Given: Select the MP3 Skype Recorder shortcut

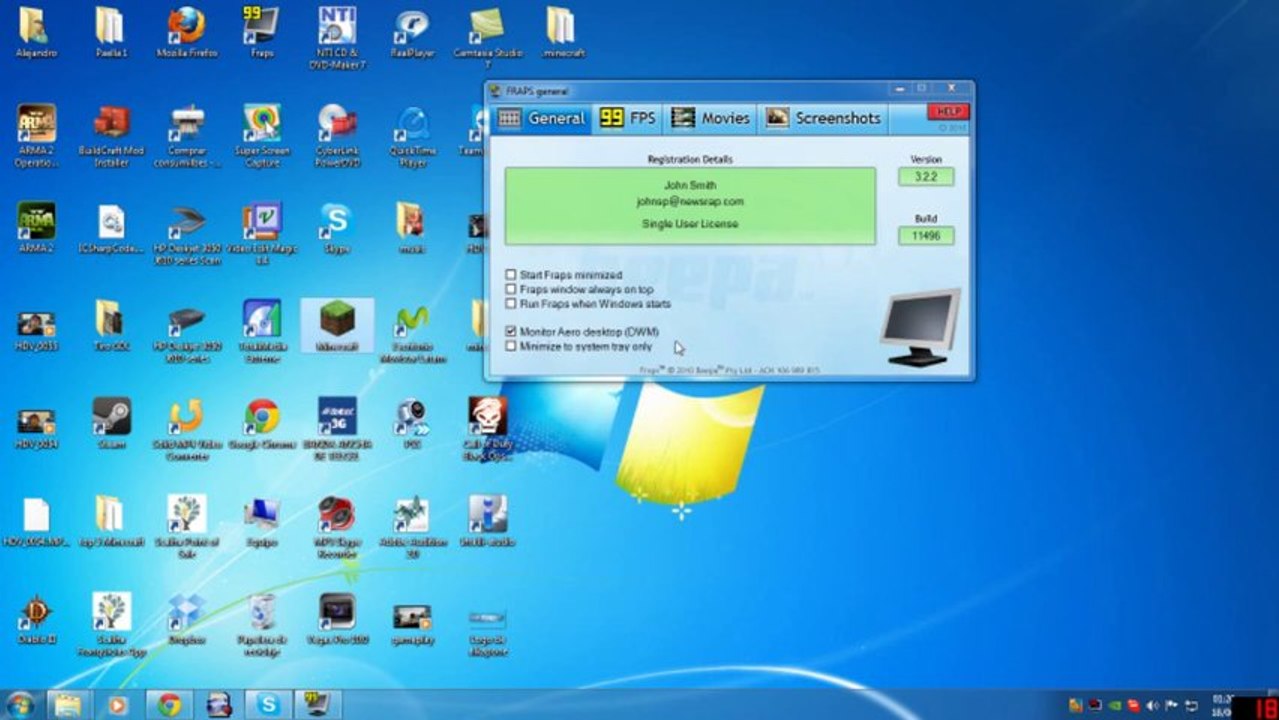Looking at the screenshot, I should click(x=337, y=526).
